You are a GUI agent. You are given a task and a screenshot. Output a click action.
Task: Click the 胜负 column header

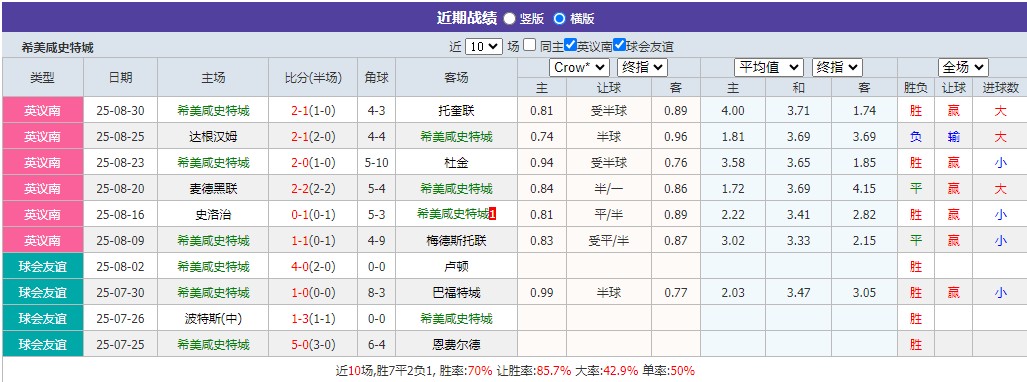(916, 88)
